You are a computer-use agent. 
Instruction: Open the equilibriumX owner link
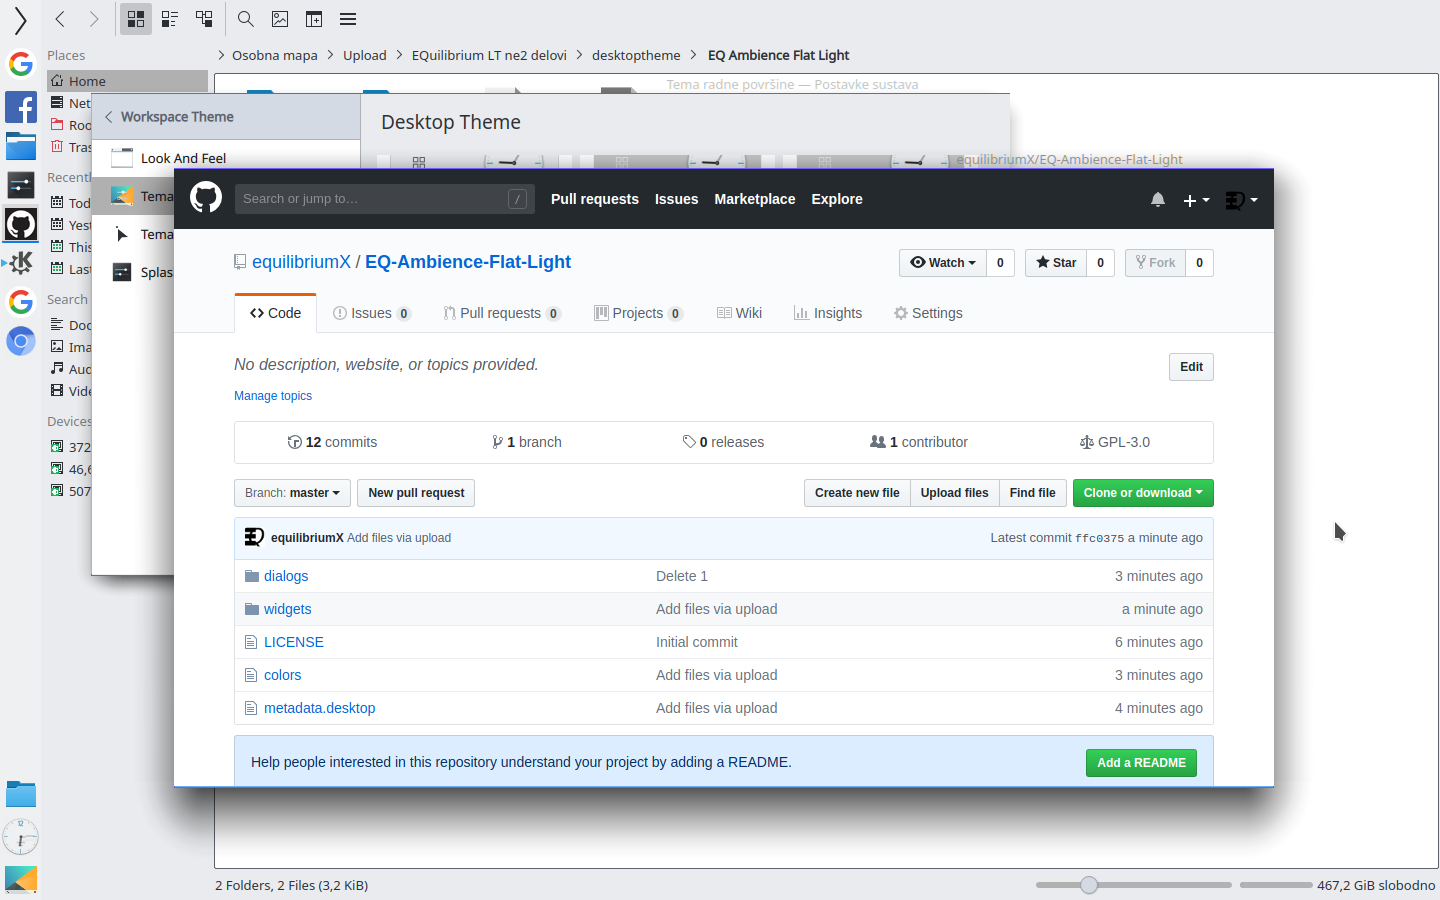pyautogui.click(x=301, y=262)
